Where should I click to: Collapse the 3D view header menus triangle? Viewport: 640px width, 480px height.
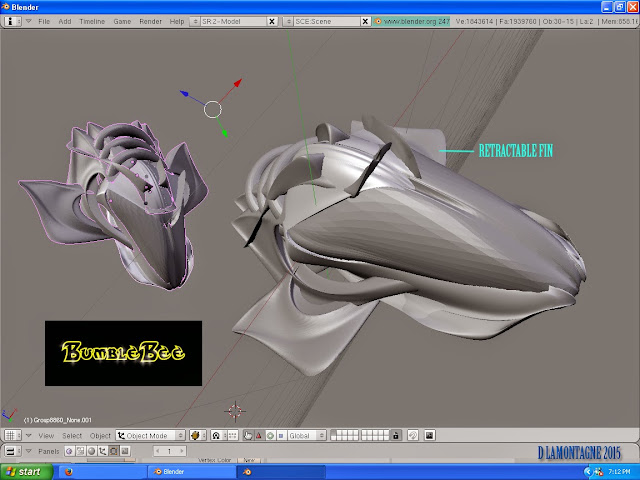29,436
